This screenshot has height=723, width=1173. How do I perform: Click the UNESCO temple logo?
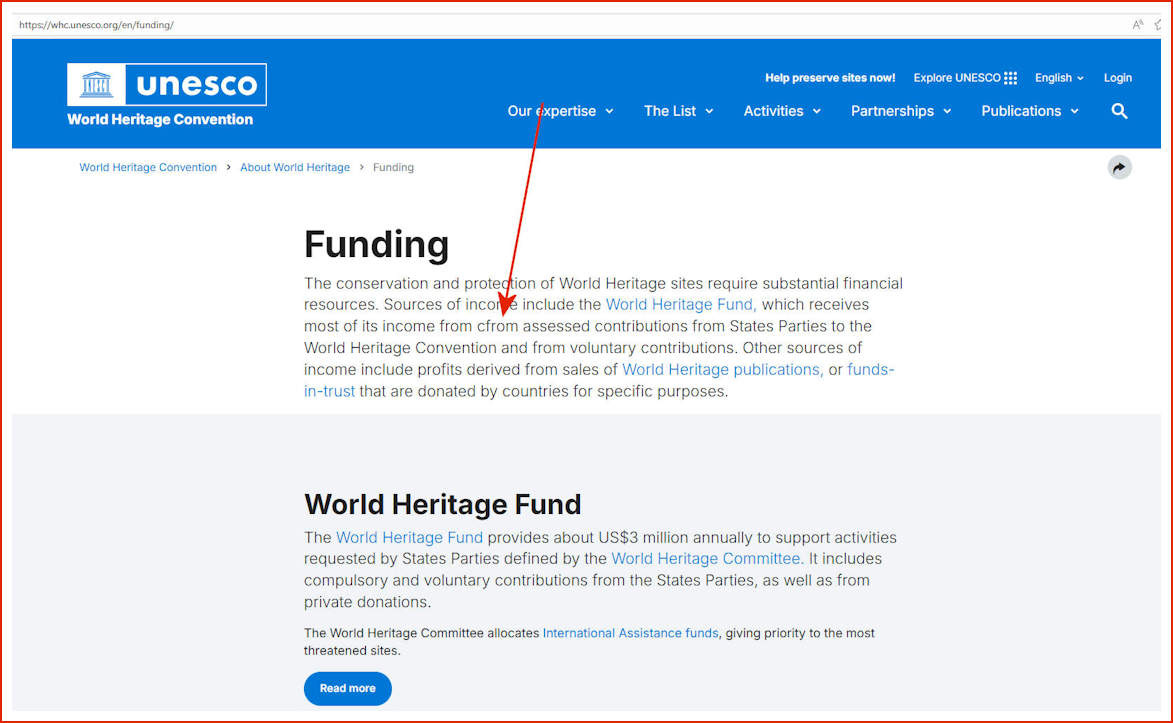96,85
